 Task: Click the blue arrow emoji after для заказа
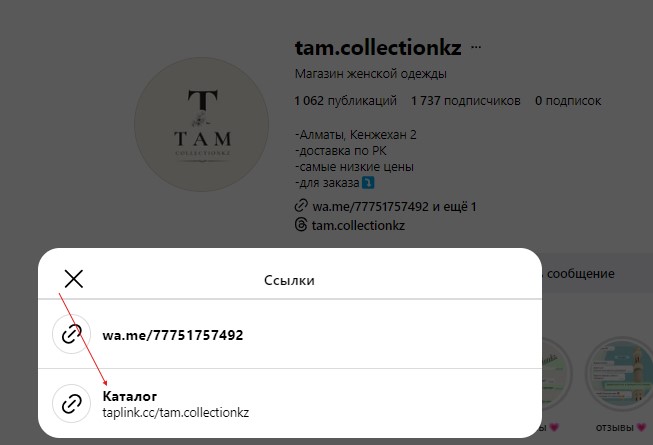pos(369,183)
